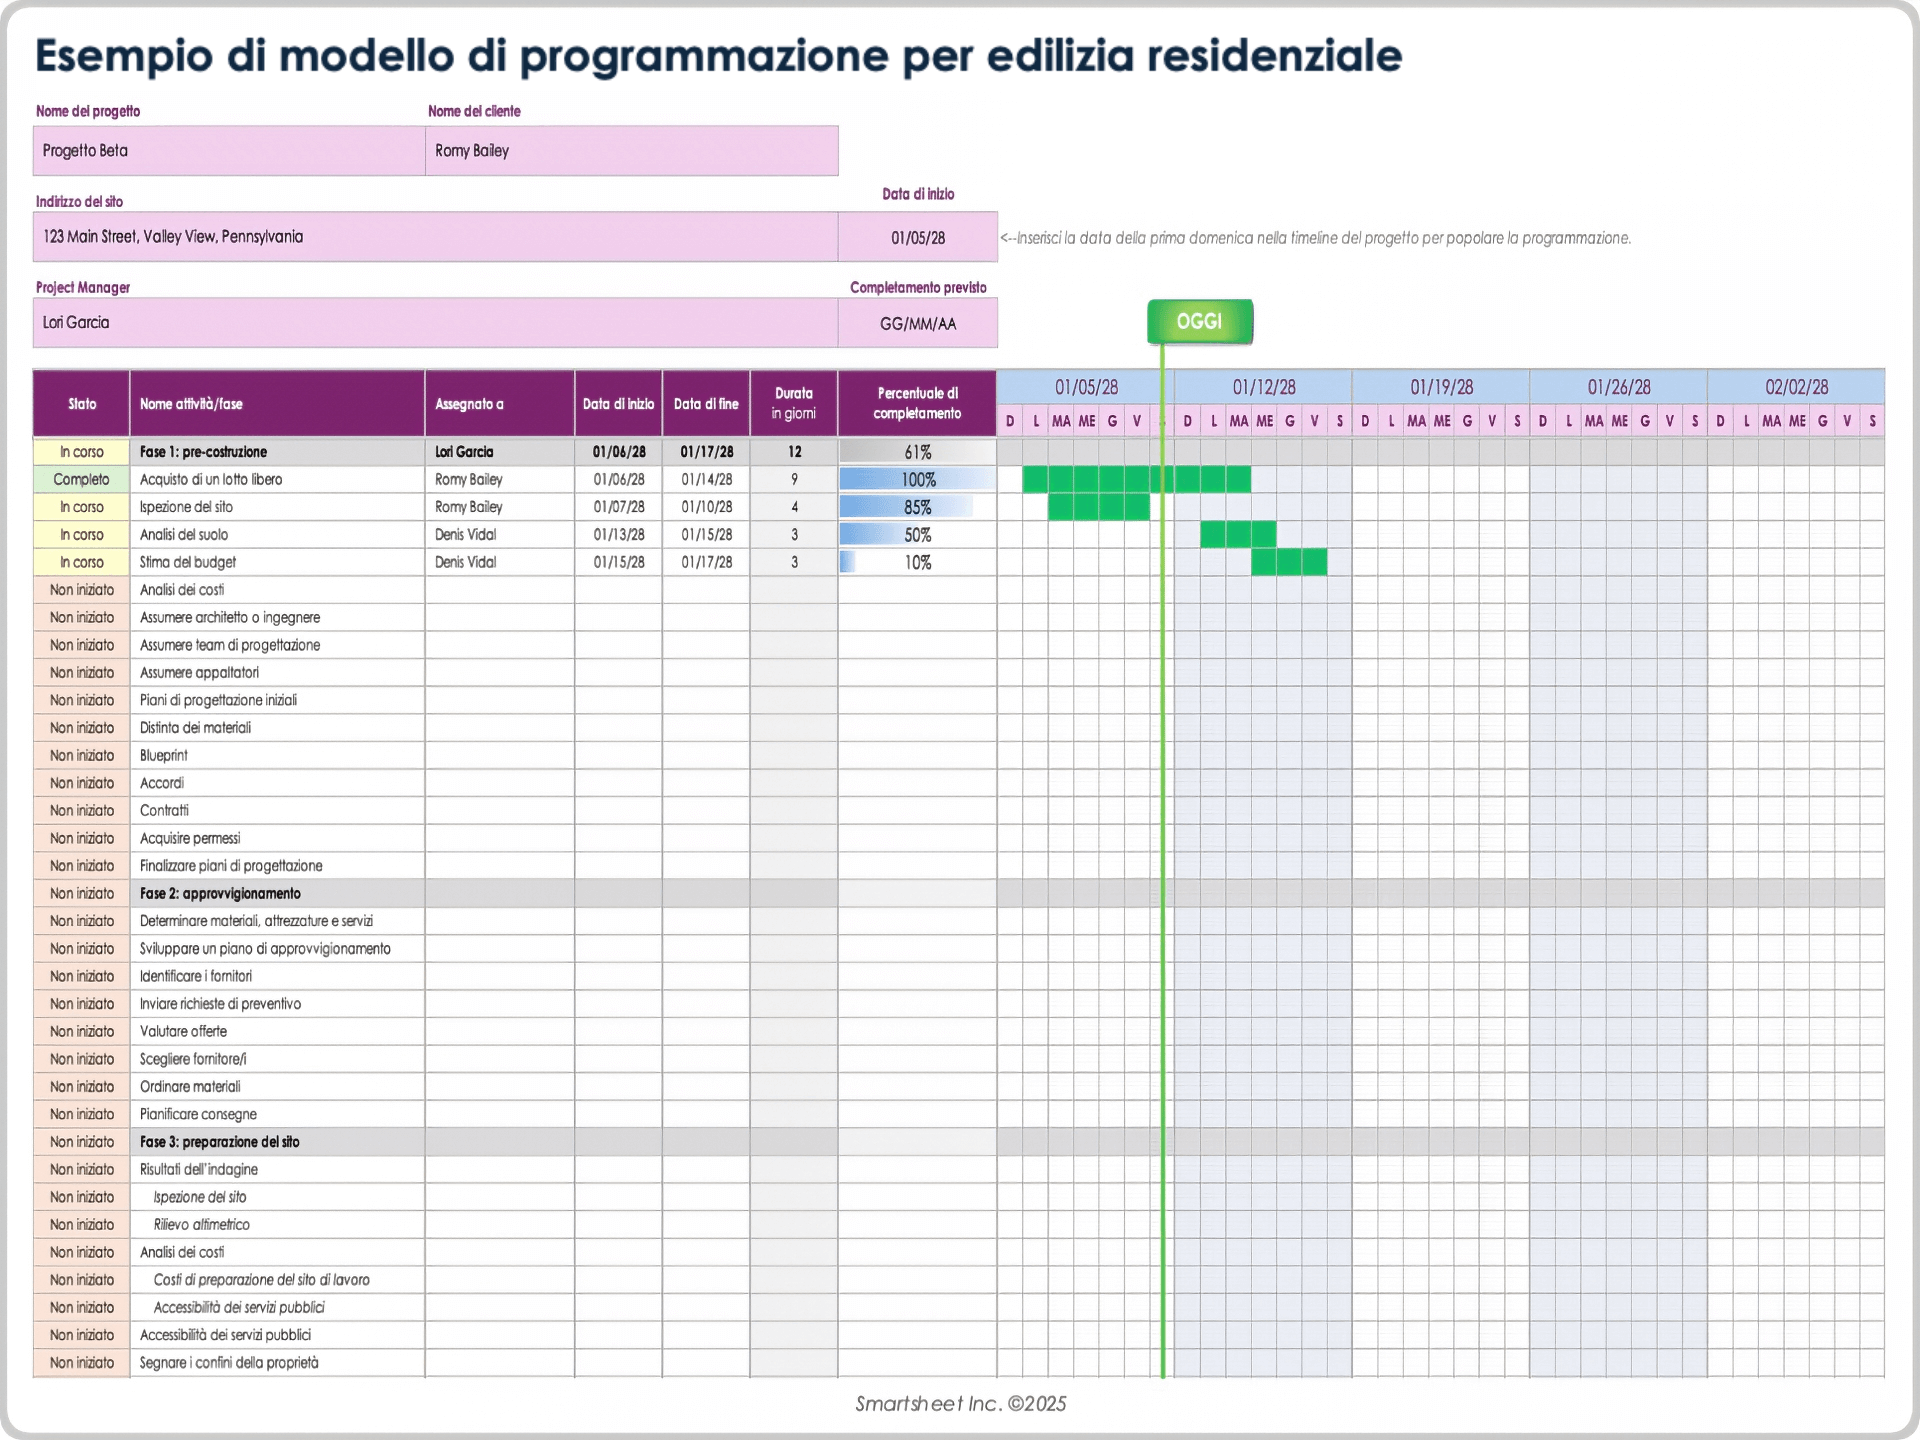
Task: Click the 10% progress cell for Stima del budget
Action: 917,563
